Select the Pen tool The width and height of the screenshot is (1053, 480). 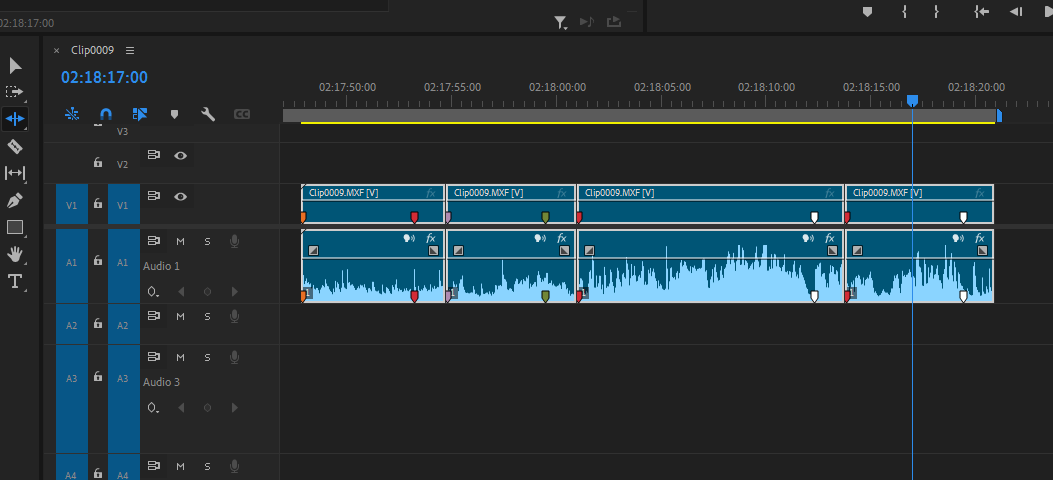point(15,200)
